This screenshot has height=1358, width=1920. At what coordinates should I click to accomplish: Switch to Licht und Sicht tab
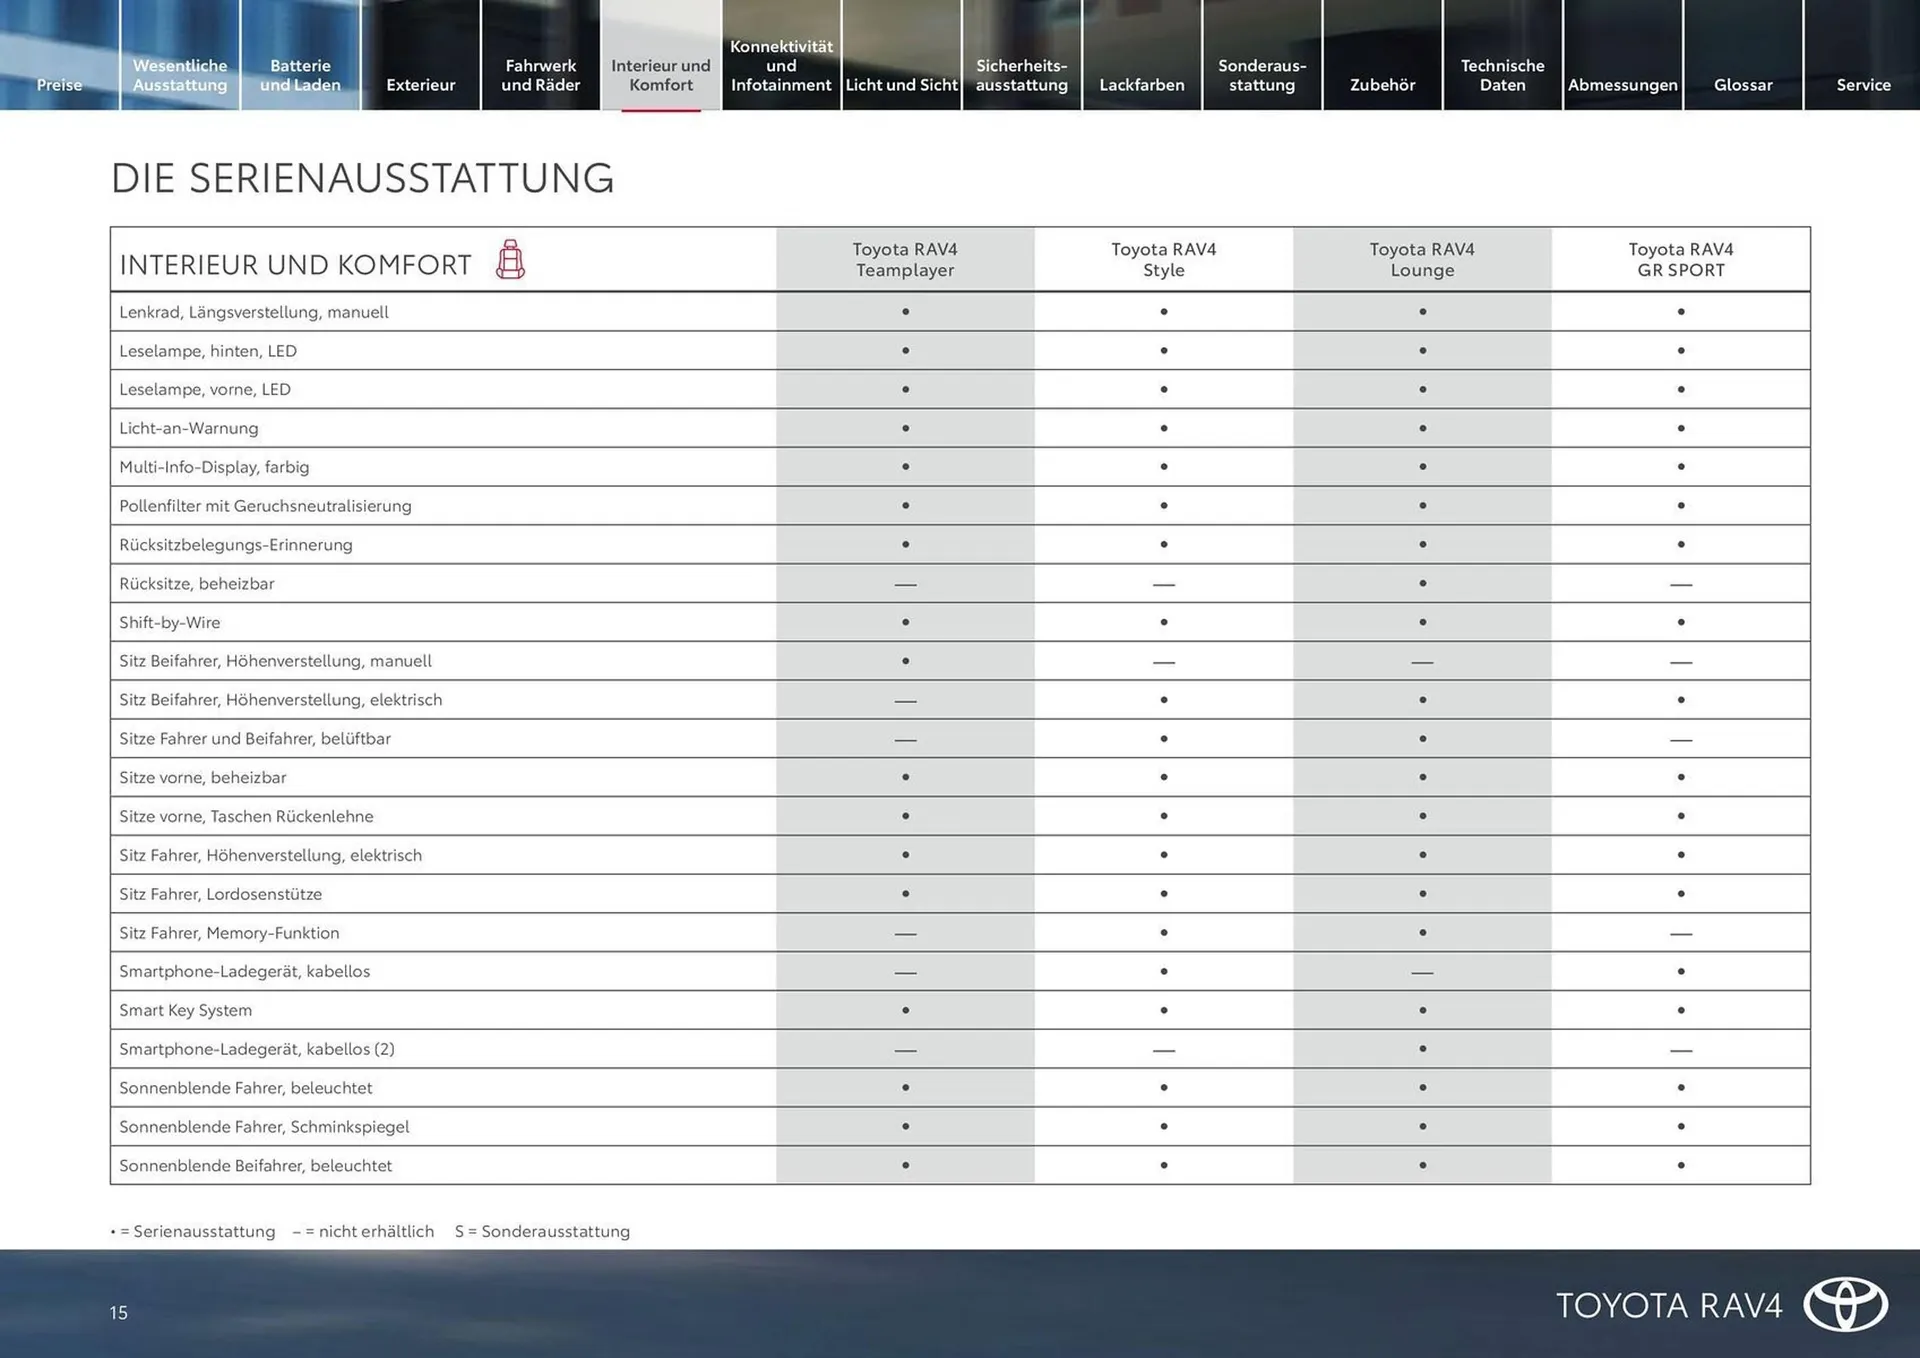click(x=901, y=84)
